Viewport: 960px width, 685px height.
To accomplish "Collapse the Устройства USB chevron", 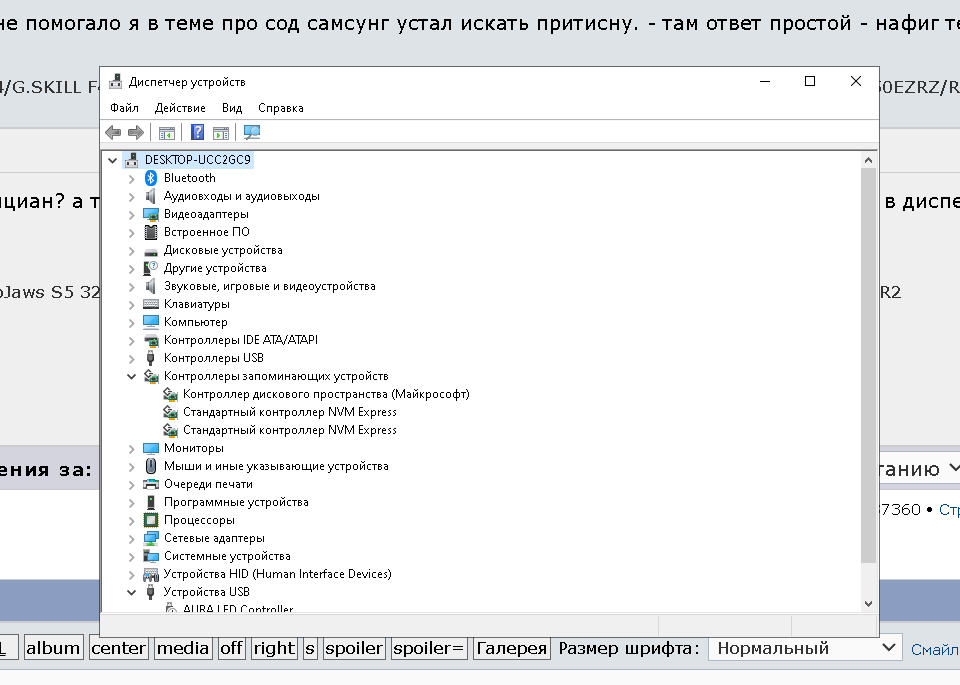I will 132,592.
